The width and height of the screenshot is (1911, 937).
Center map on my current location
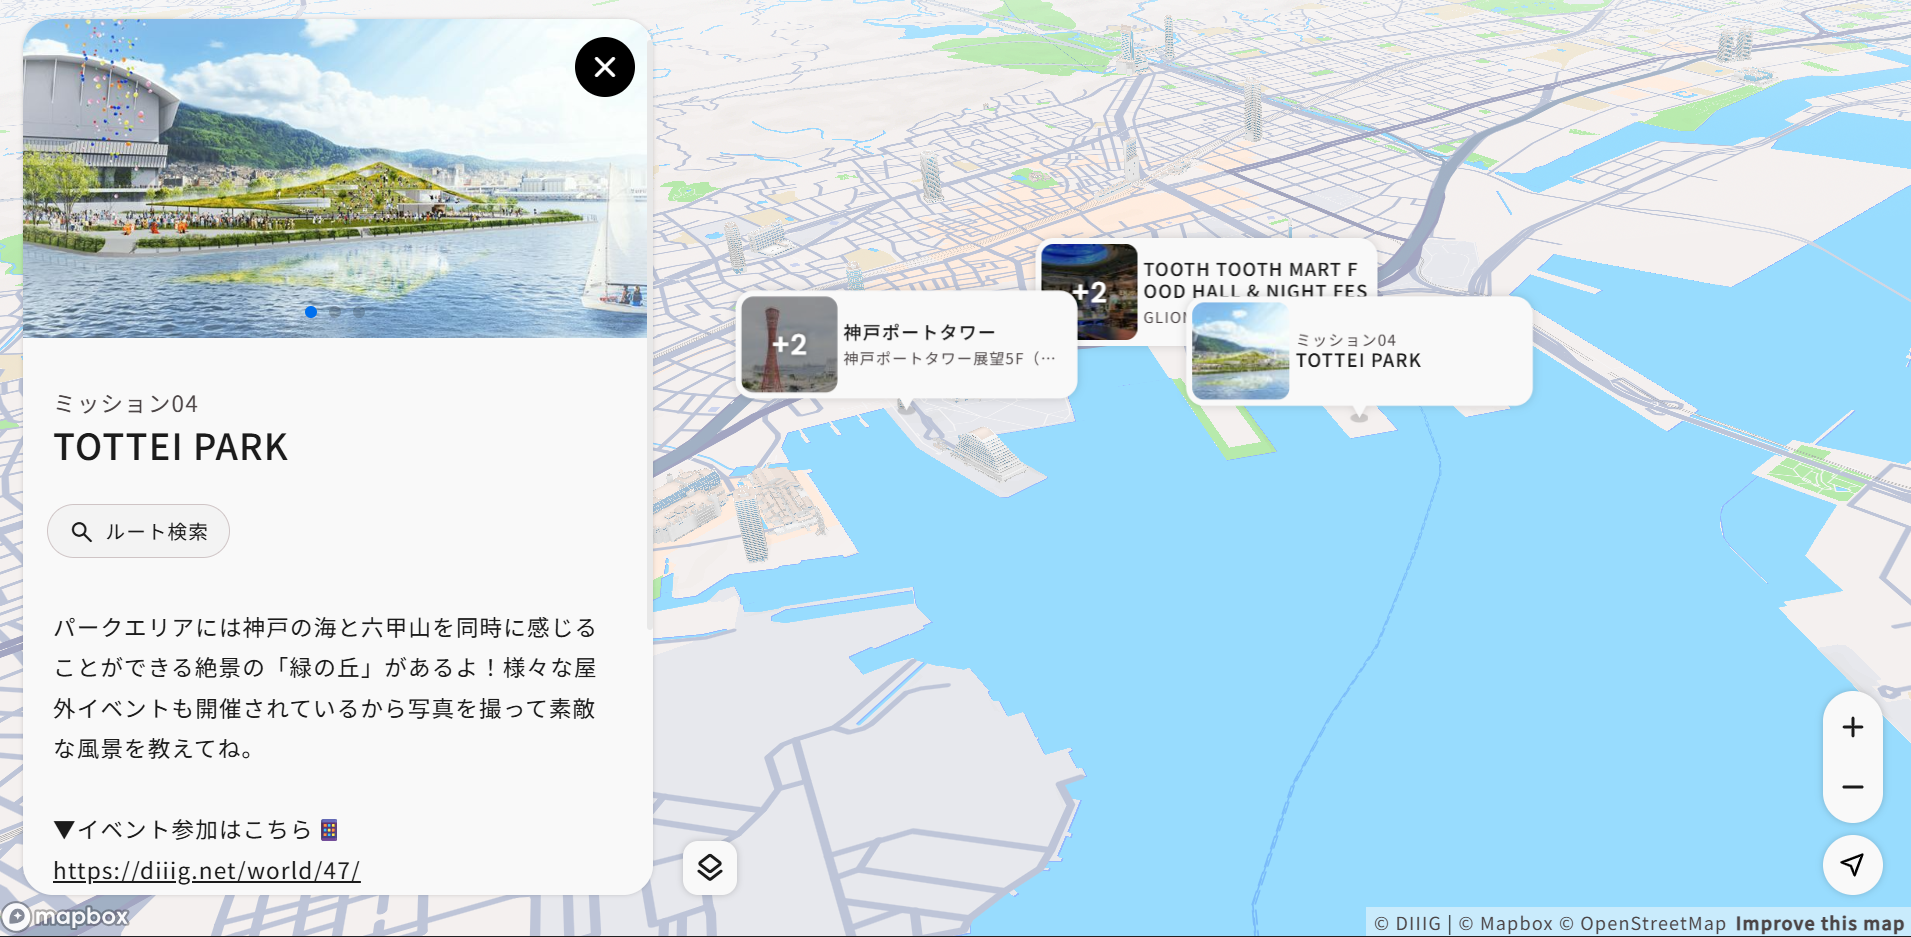pos(1852,865)
